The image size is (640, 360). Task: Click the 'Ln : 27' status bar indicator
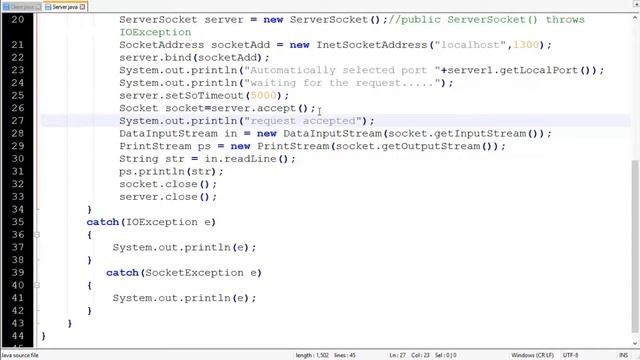tap(398, 356)
